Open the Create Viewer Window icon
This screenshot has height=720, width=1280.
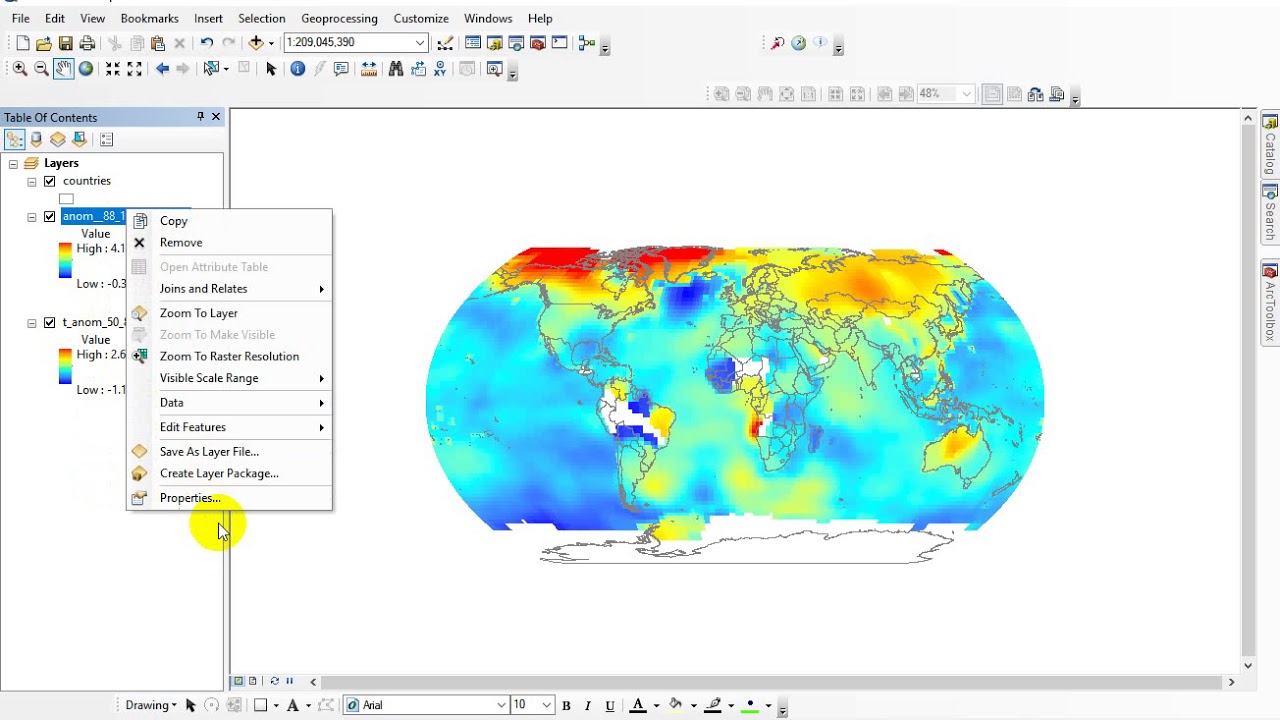494,69
